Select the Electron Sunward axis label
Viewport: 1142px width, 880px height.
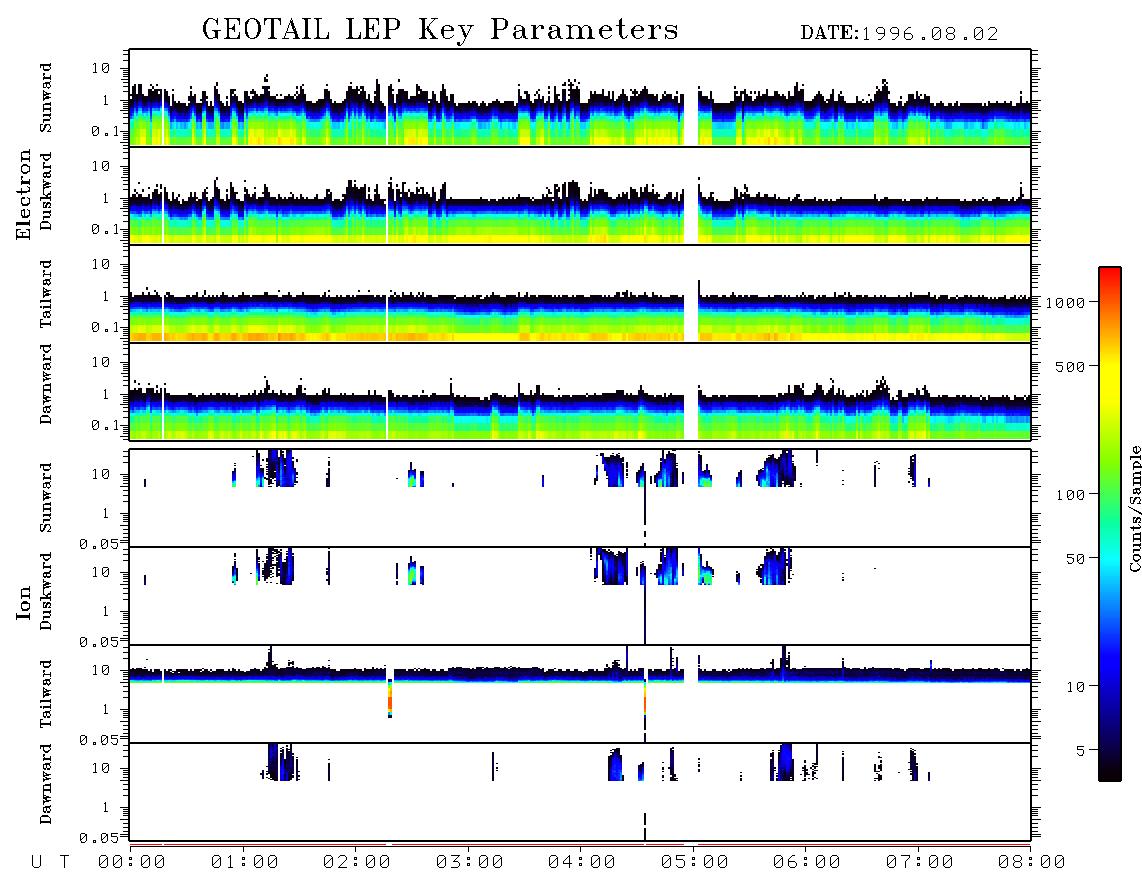coord(46,98)
